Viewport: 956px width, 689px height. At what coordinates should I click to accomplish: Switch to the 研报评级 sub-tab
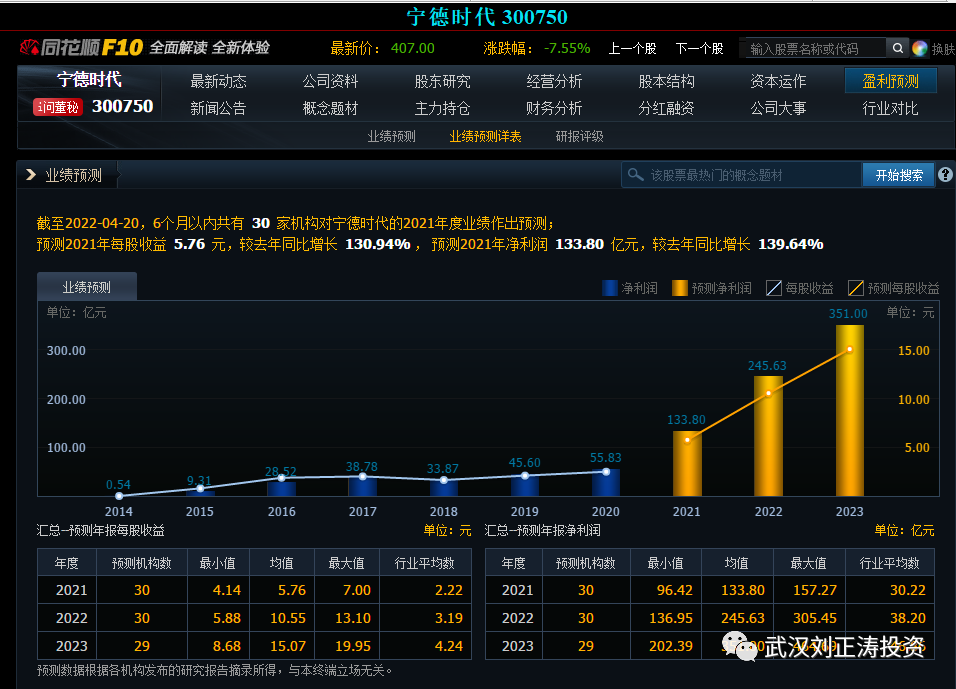579,137
